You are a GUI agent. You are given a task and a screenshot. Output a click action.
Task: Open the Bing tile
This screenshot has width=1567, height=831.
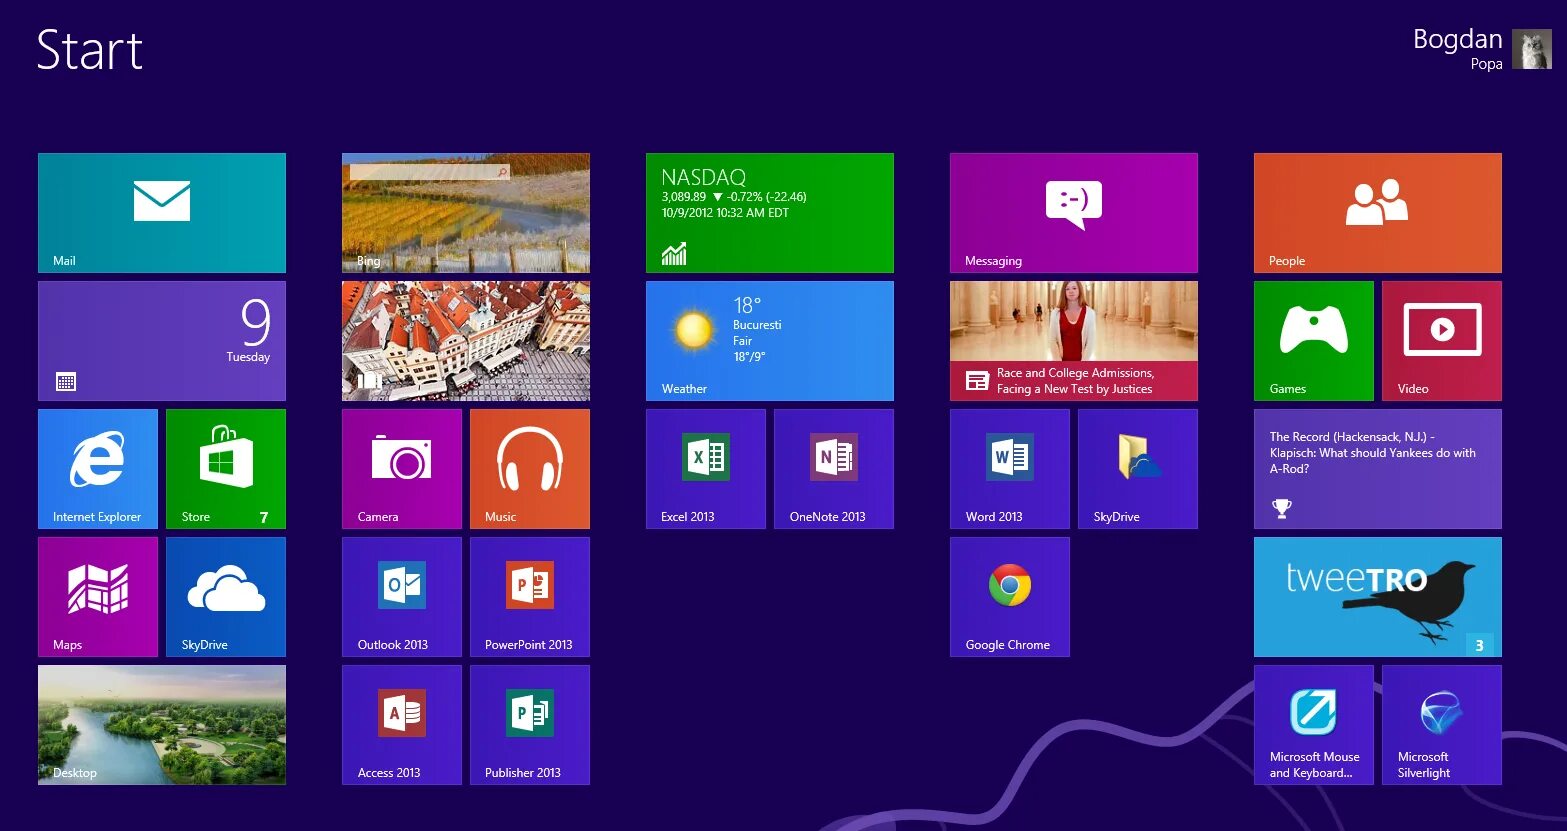pos(466,213)
